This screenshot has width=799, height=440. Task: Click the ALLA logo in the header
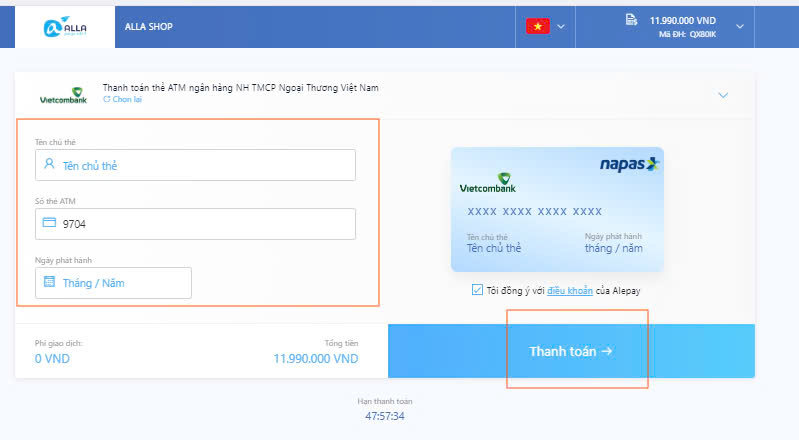pos(65,27)
